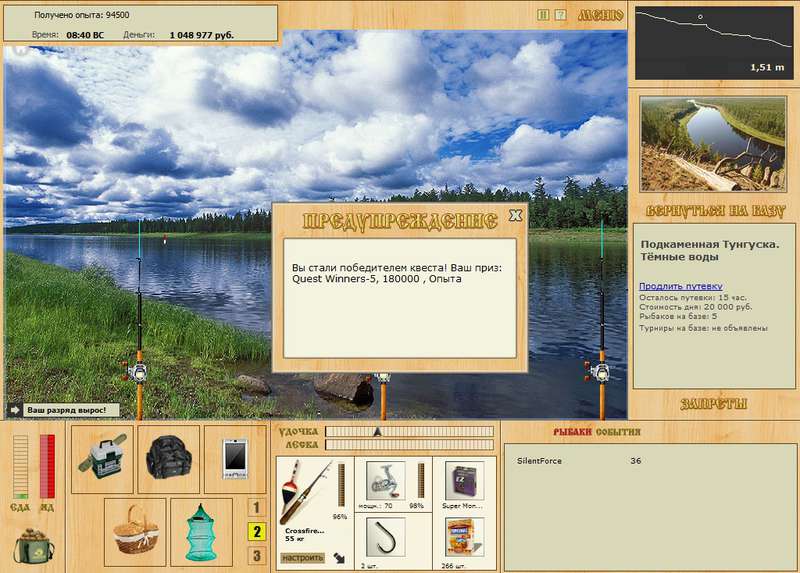The width and height of the screenshot is (800, 573).
Task: Click 'Получено опыта: 94500' text
Action: [82, 15]
